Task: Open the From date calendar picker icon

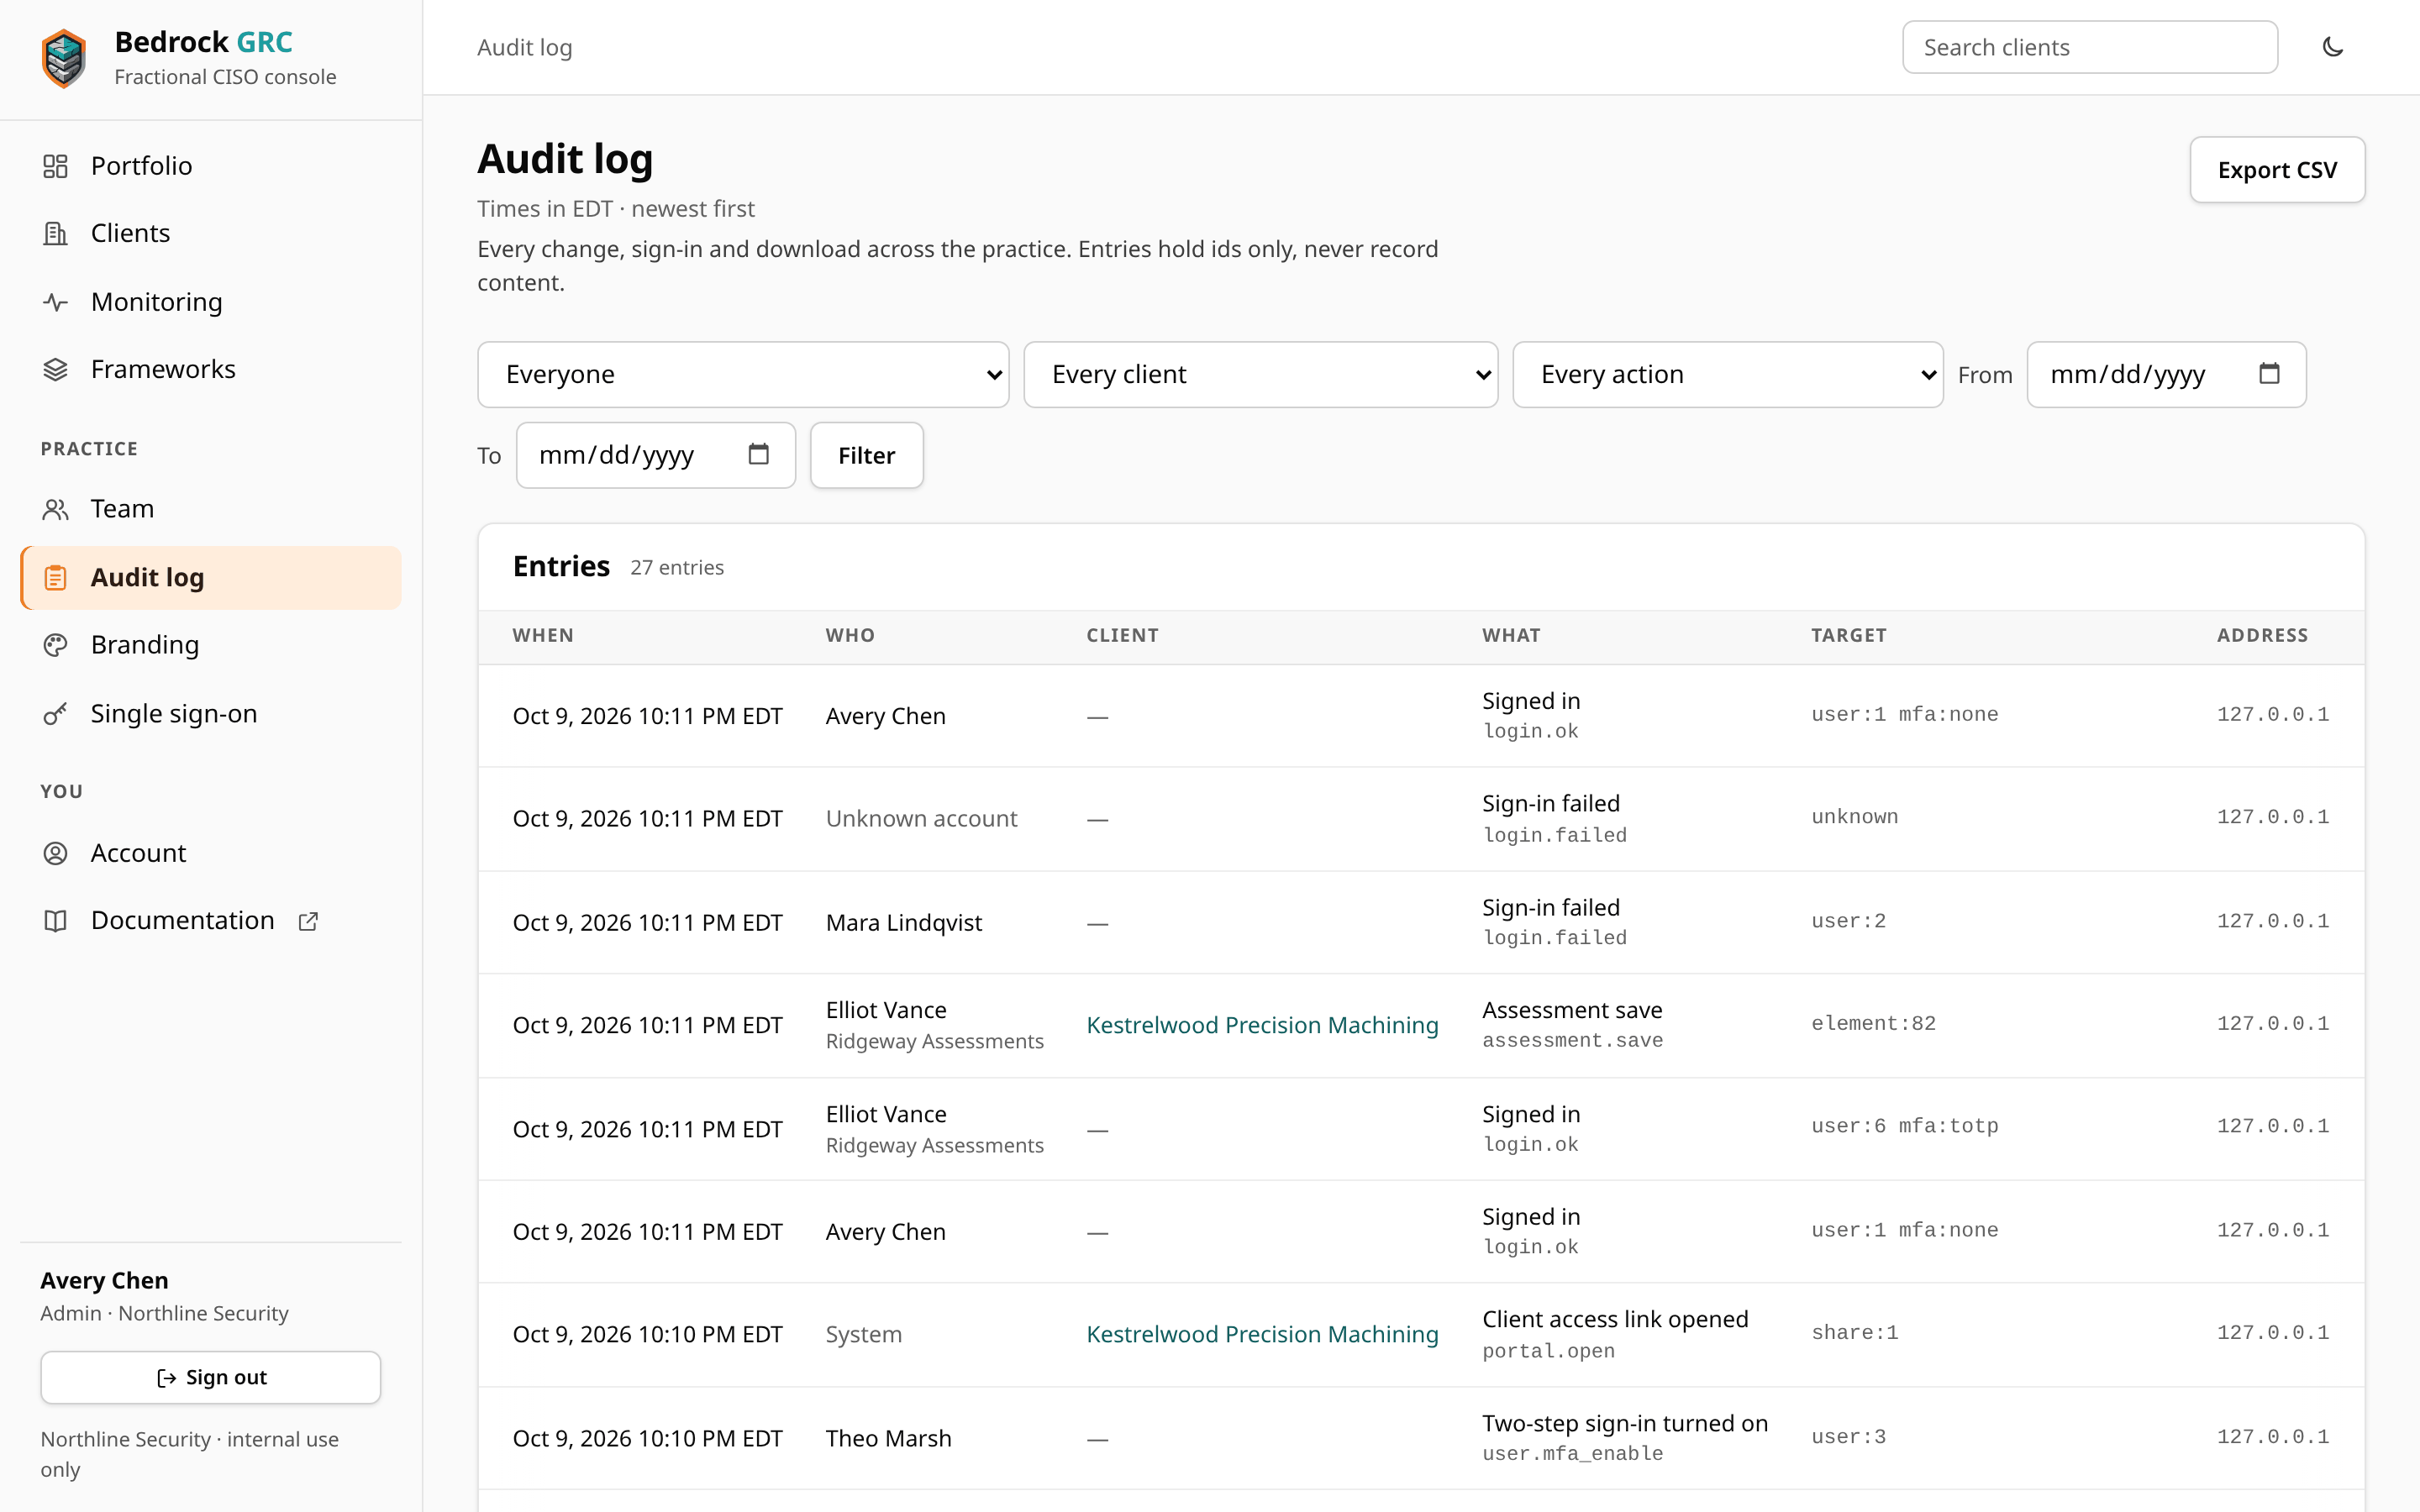Action: pos(2269,374)
